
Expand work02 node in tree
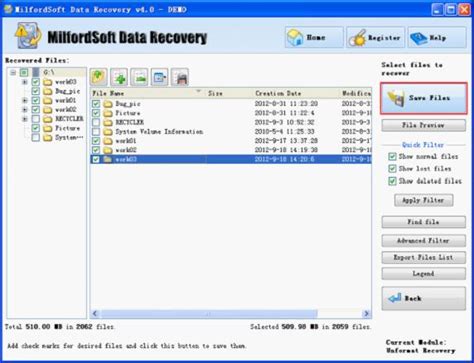point(25,110)
